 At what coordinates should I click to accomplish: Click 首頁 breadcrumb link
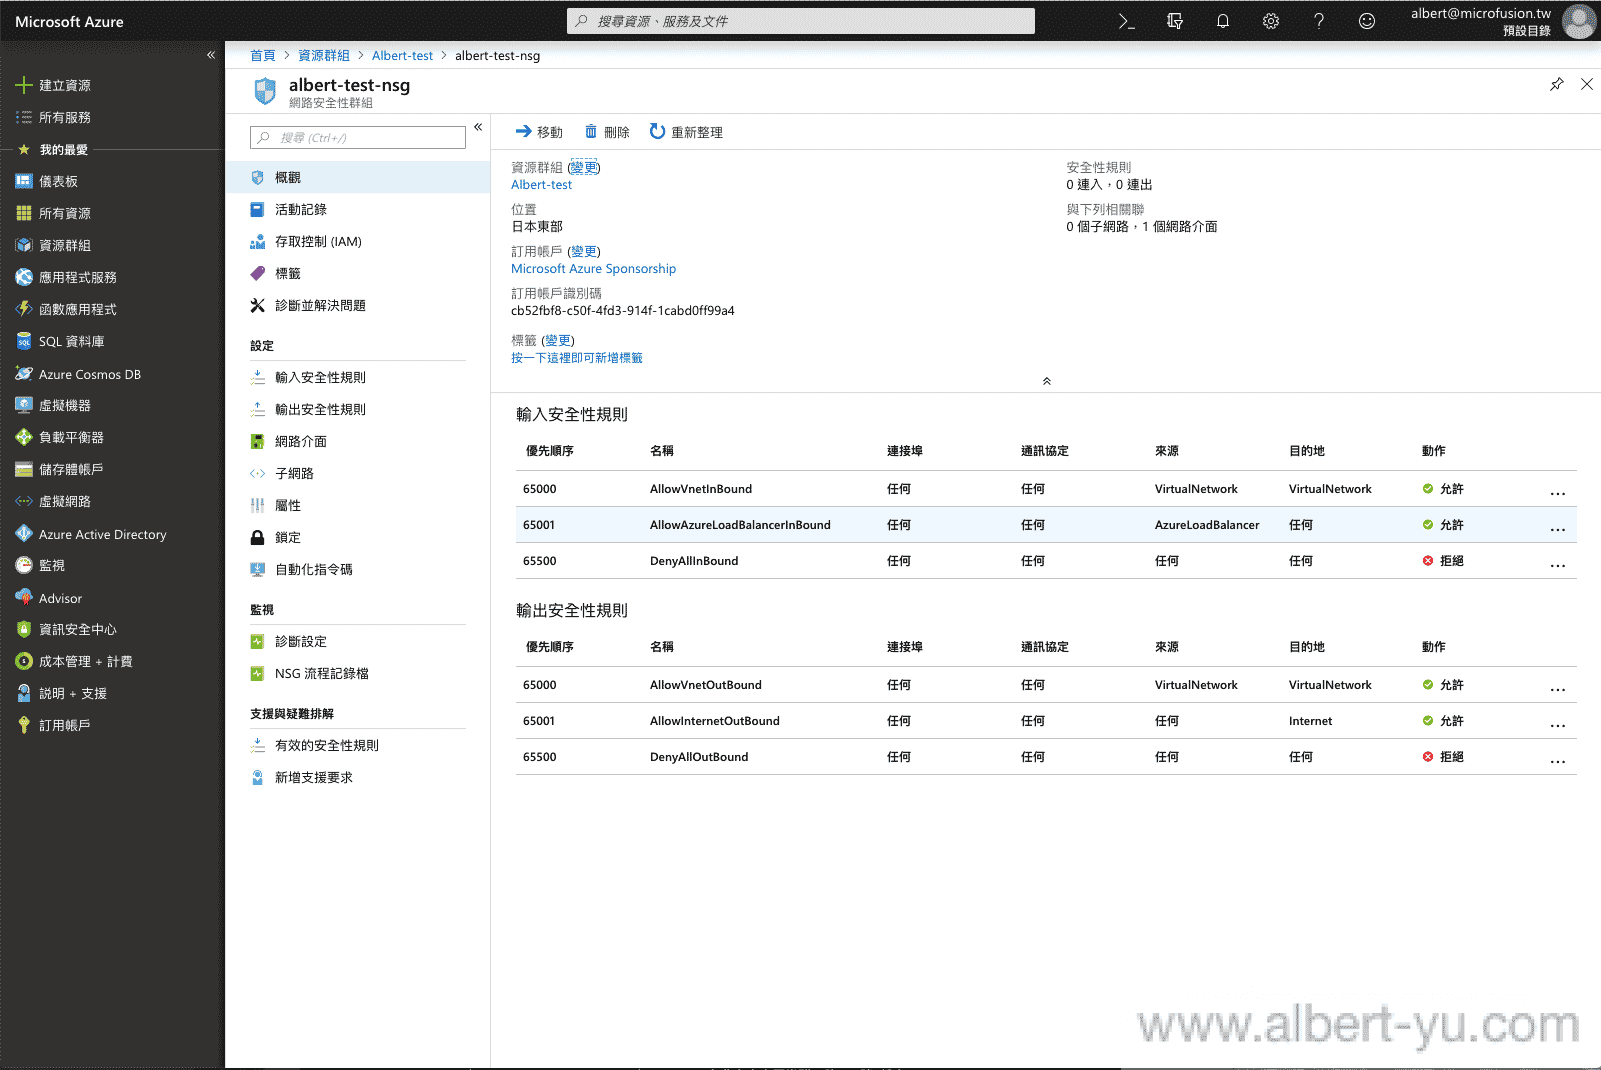click(263, 55)
